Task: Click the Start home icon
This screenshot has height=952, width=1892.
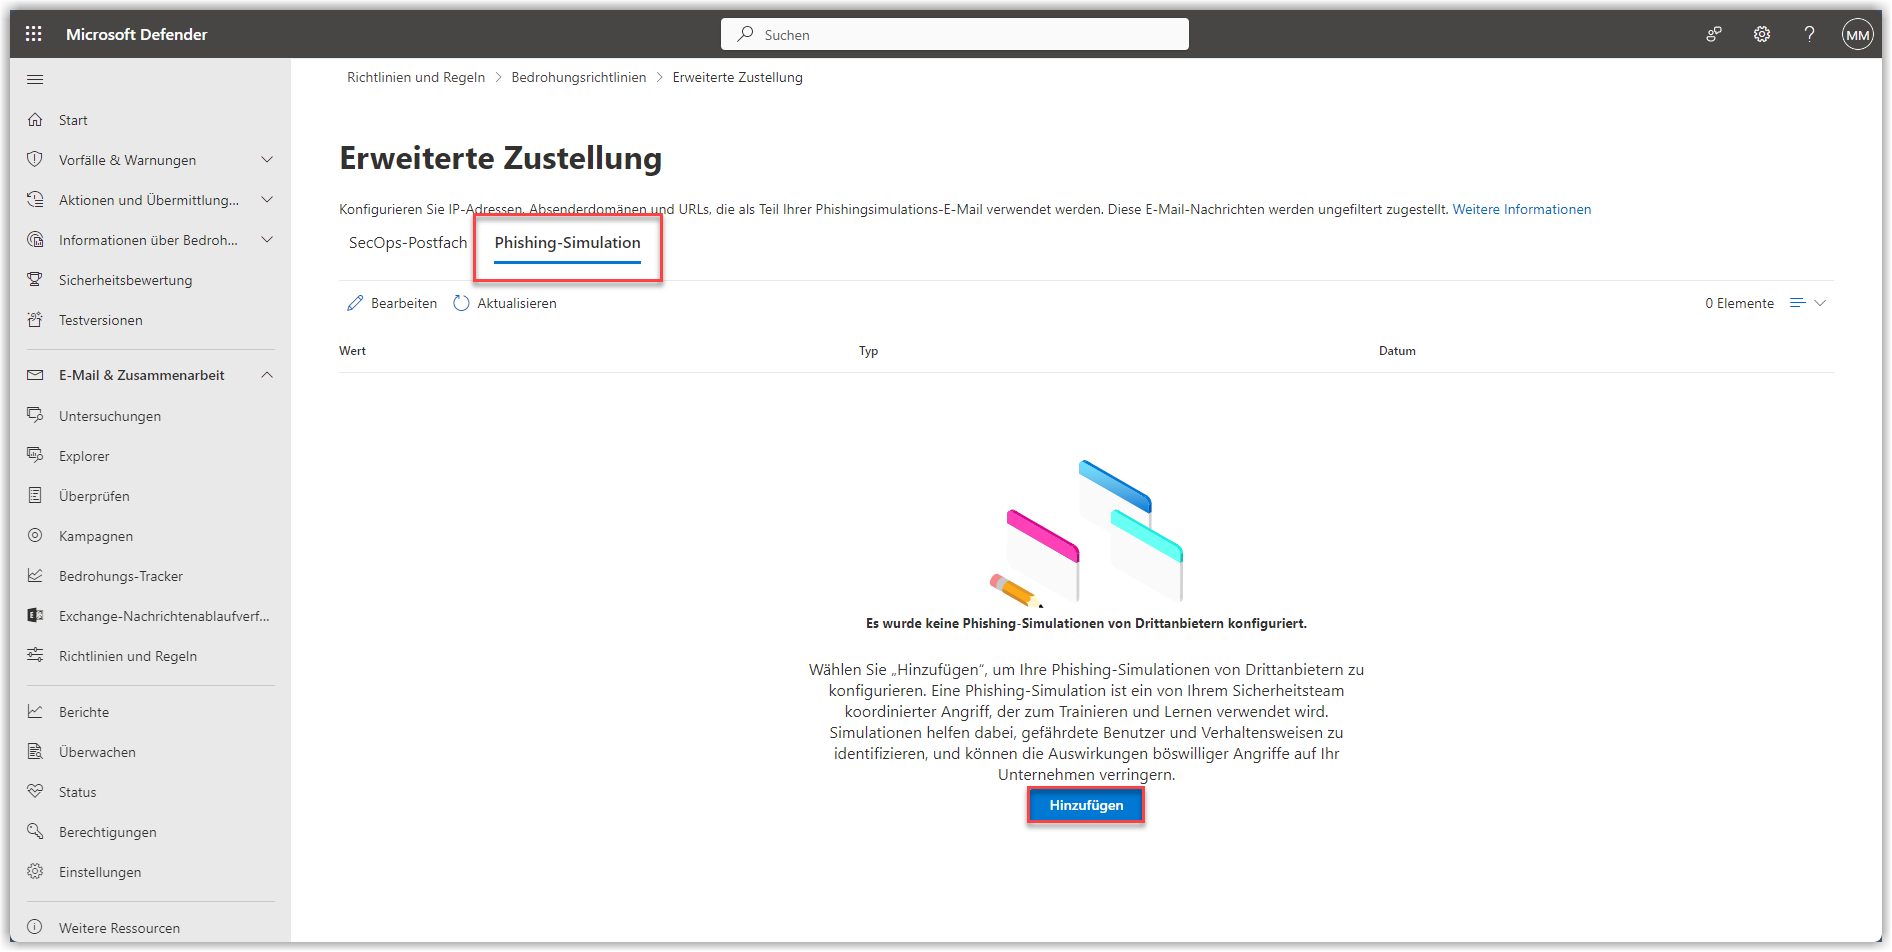Action: [35, 120]
